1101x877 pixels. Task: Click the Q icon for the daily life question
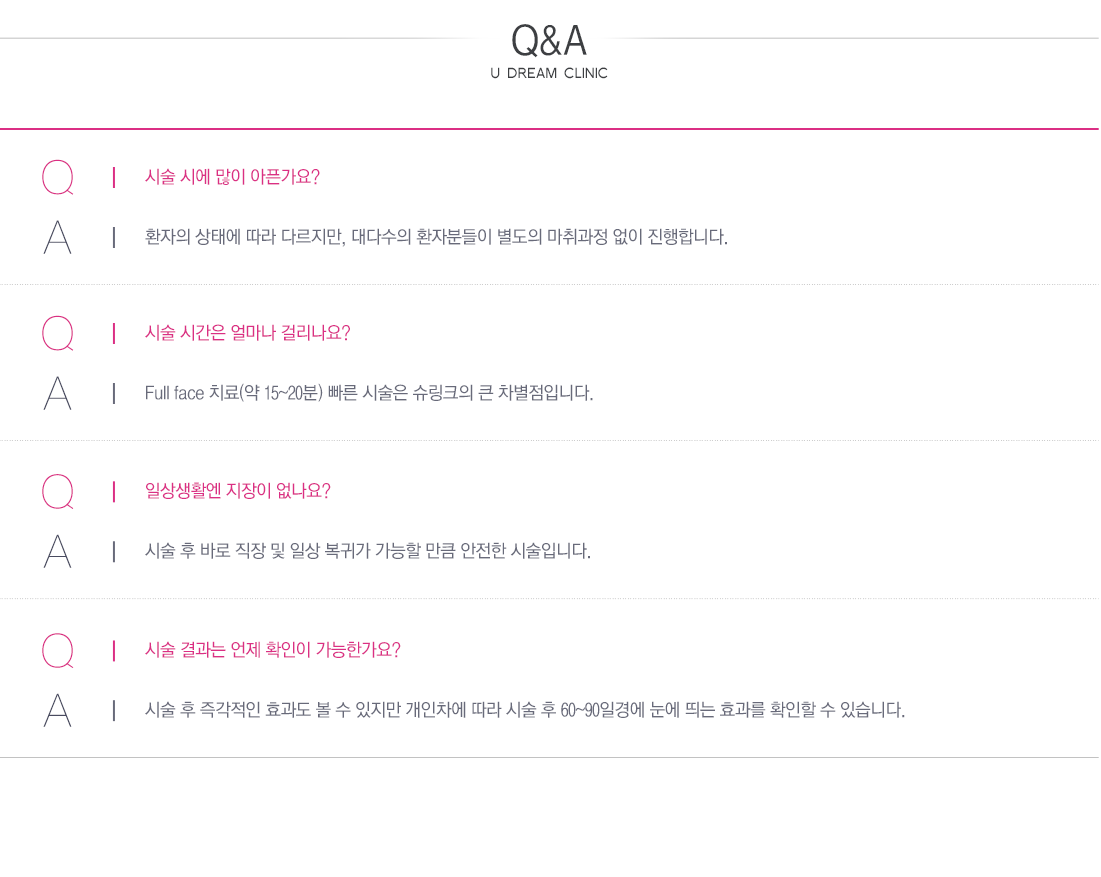coord(58,491)
